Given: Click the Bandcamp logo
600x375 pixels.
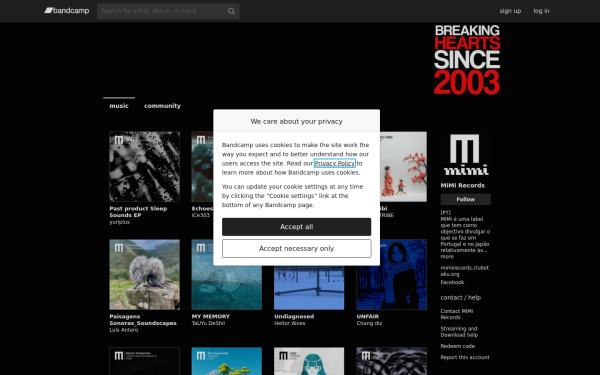Looking at the screenshot, I should tap(67, 11).
